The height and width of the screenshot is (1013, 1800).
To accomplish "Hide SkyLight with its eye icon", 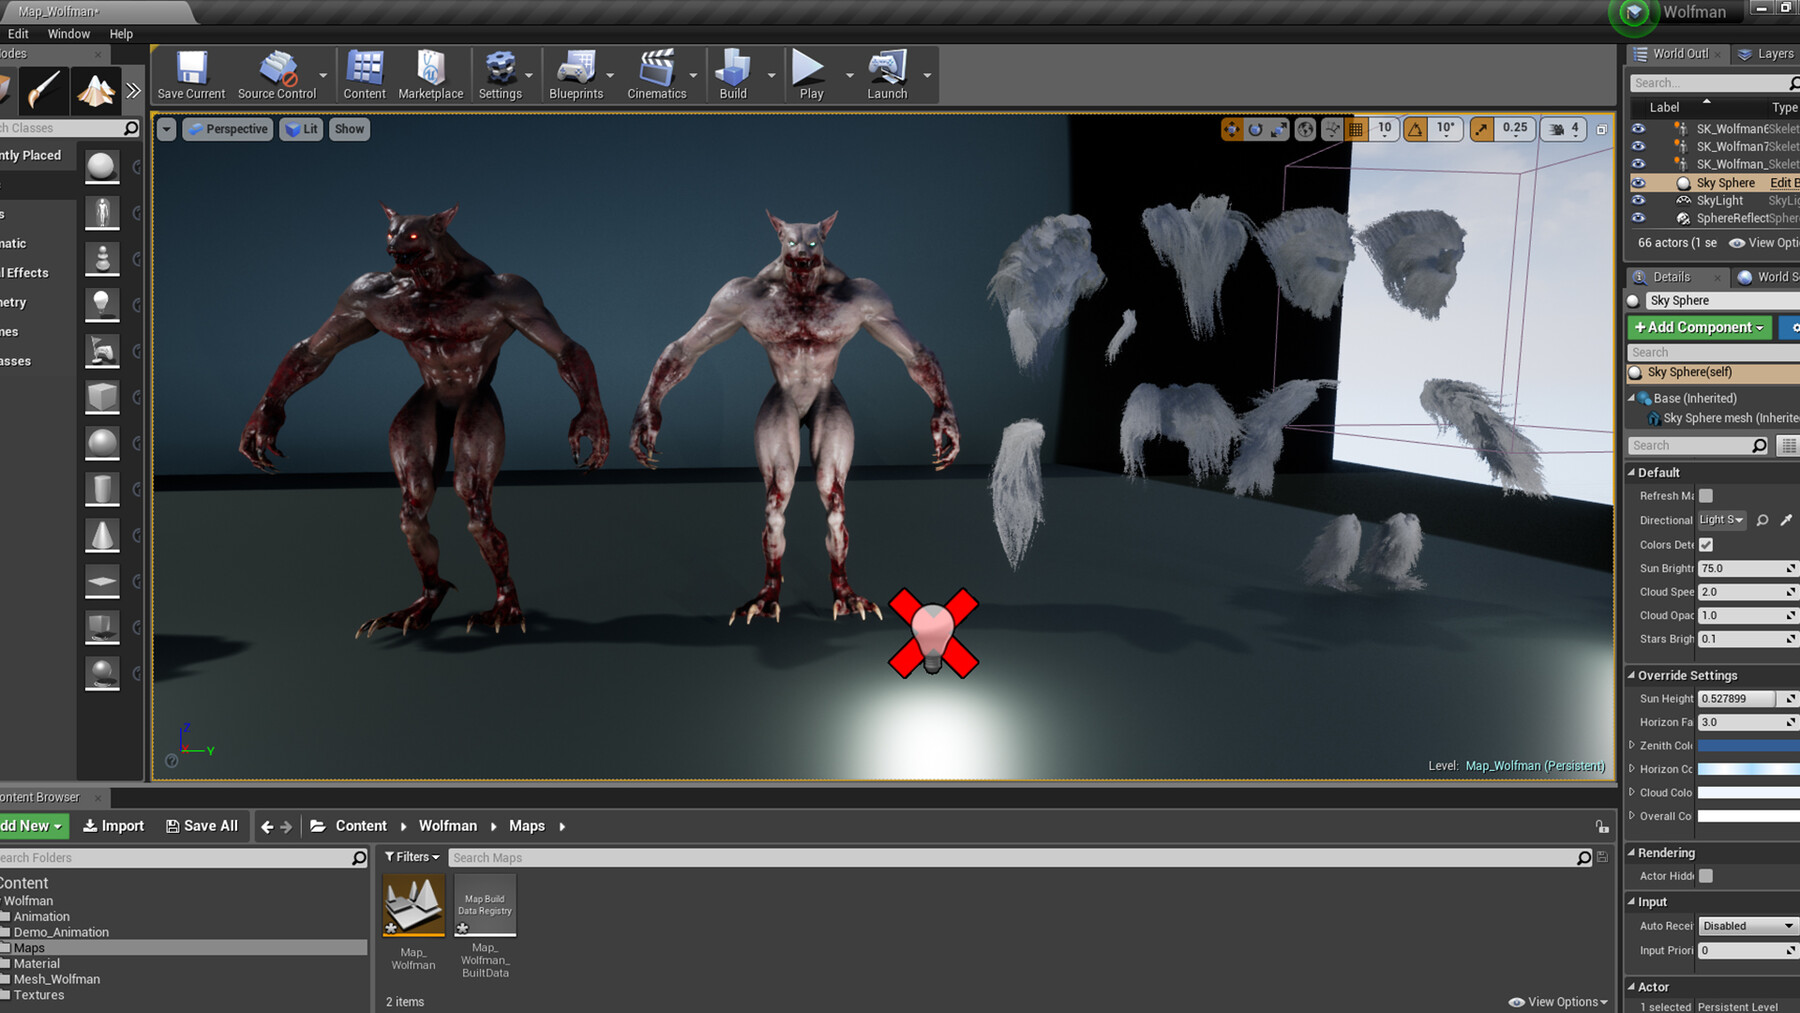I will 1638,200.
